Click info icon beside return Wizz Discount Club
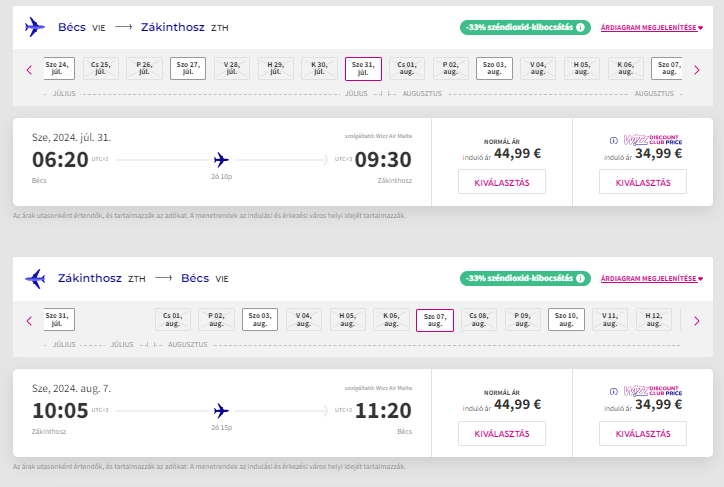Viewport: 724px width, 487px height. [614, 391]
